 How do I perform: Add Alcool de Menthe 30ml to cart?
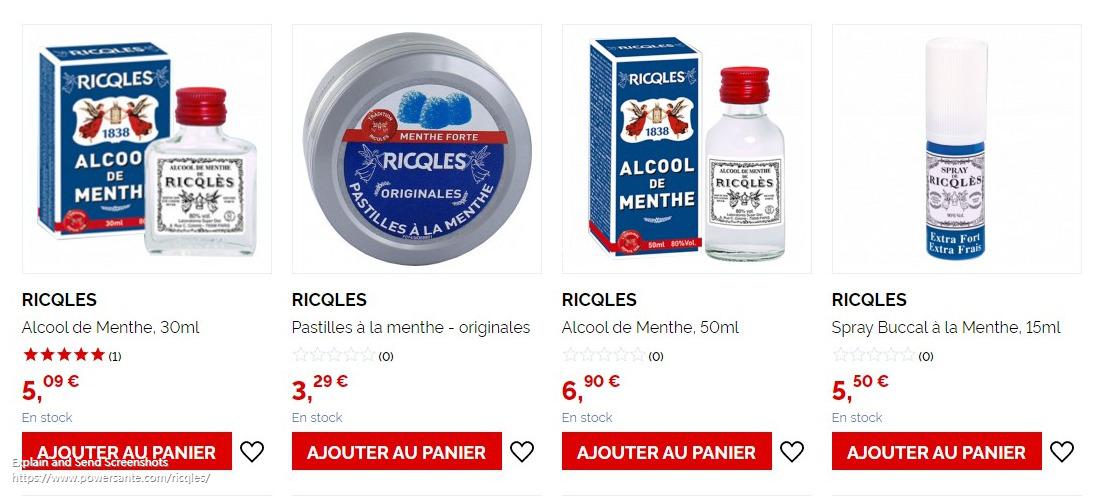pyautogui.click(x=127, y=451)
